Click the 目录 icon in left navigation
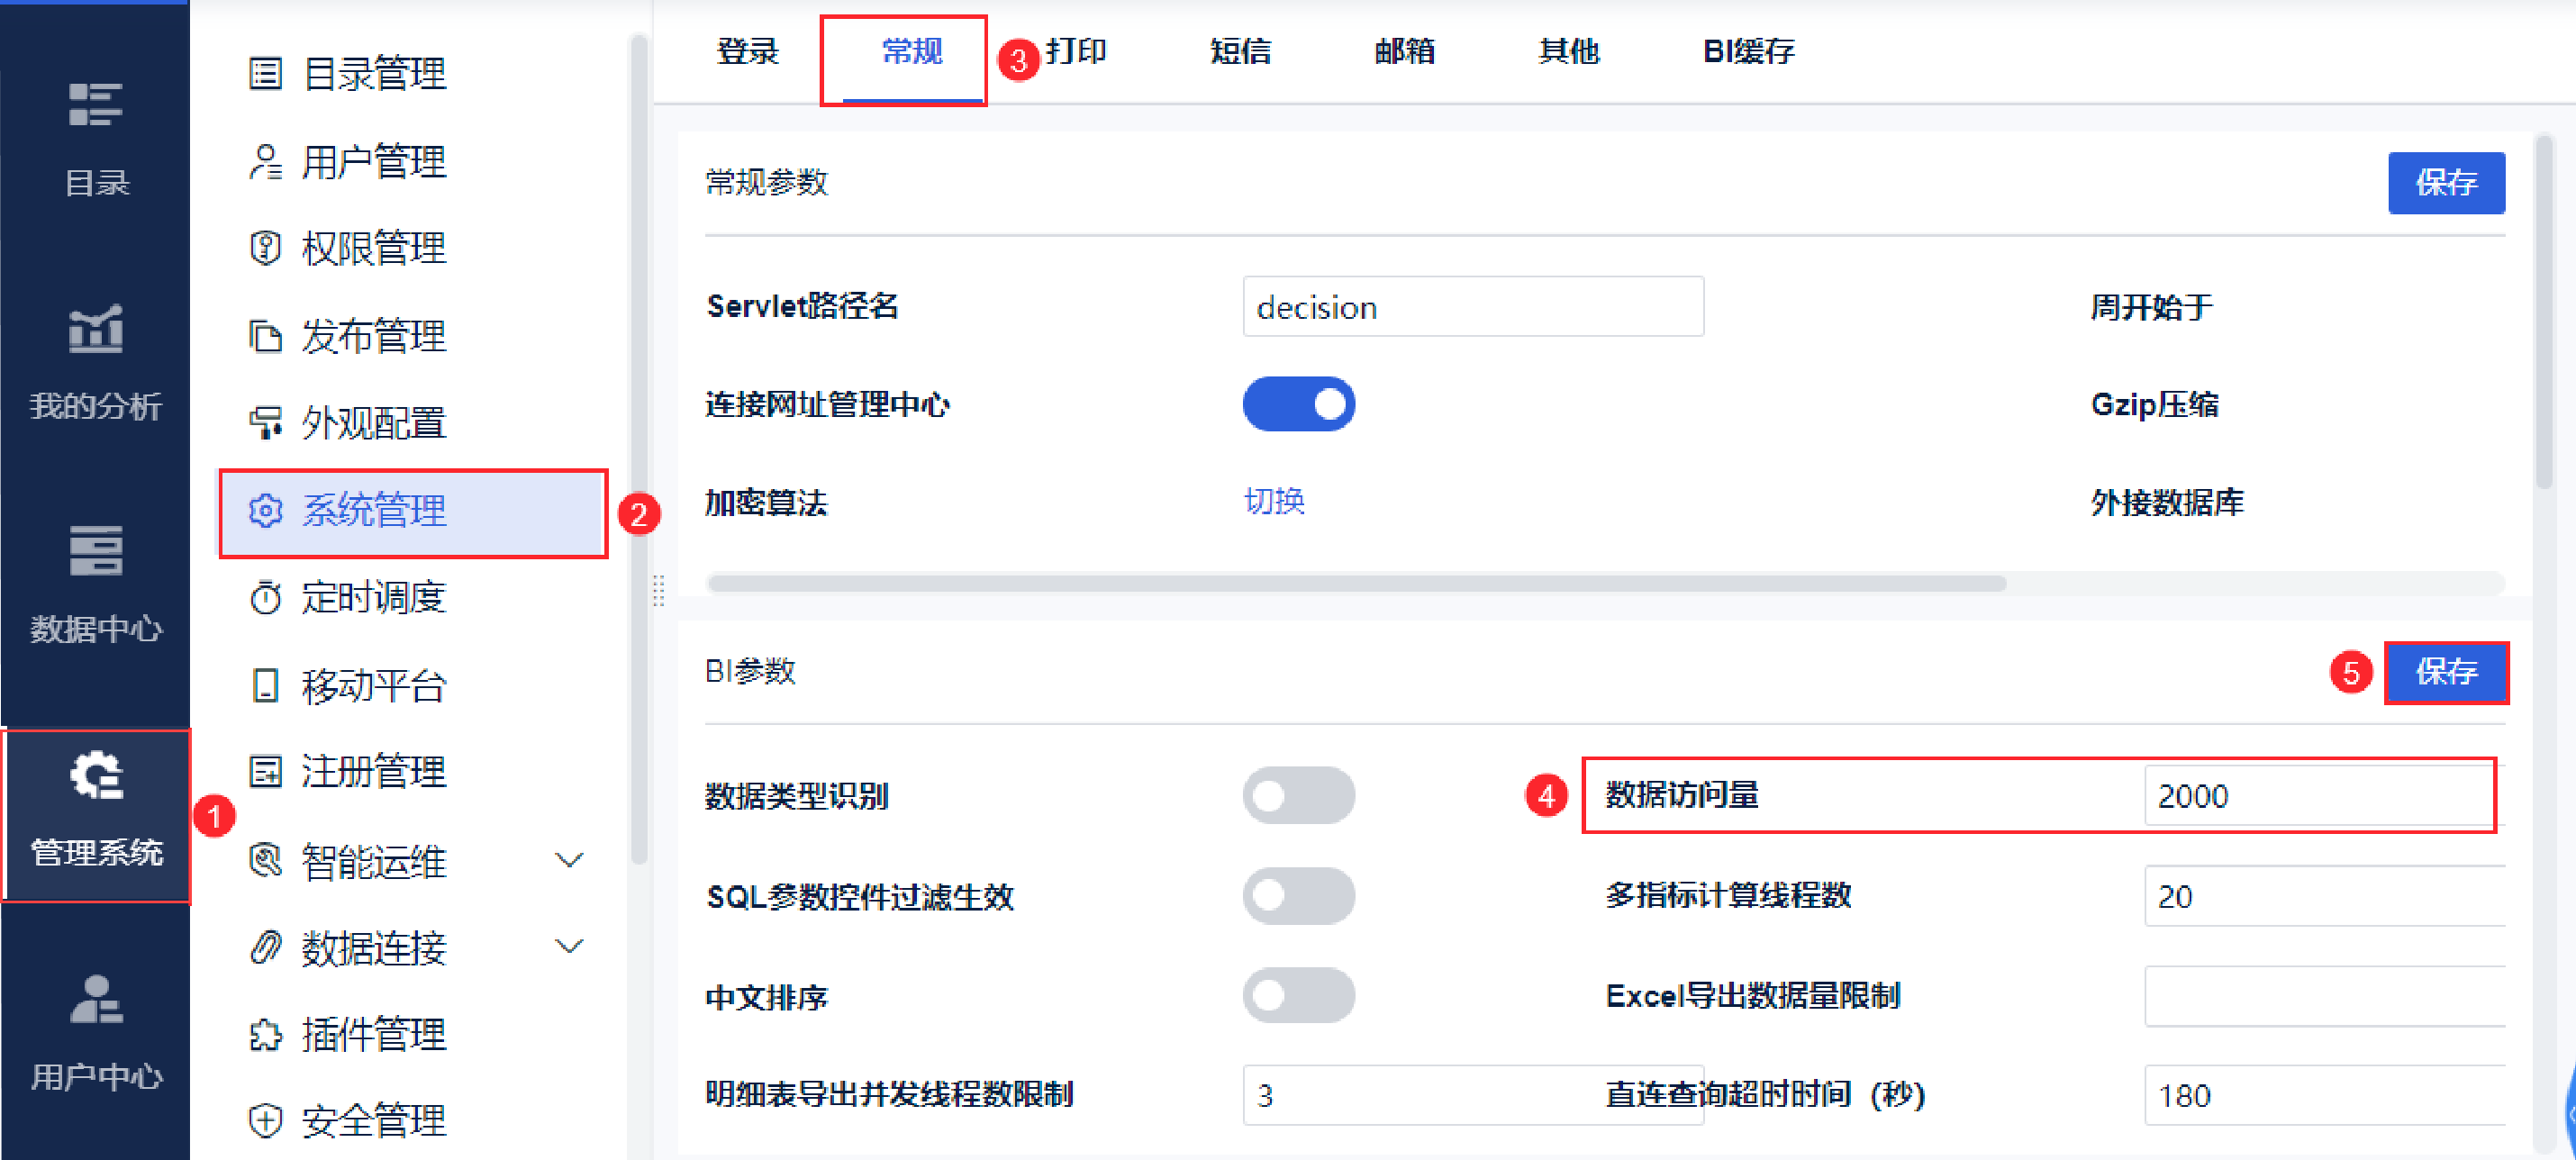 point(96,105)
